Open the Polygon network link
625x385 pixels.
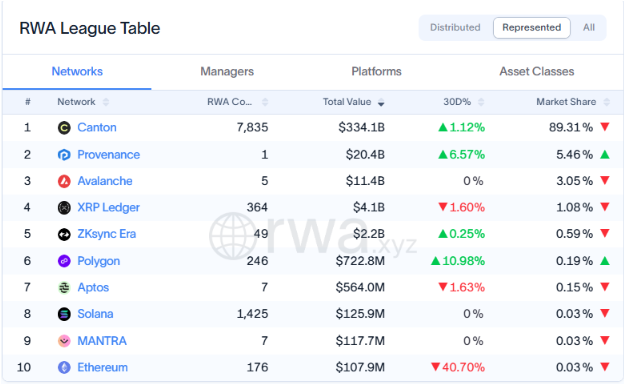[x=98, y=261]
